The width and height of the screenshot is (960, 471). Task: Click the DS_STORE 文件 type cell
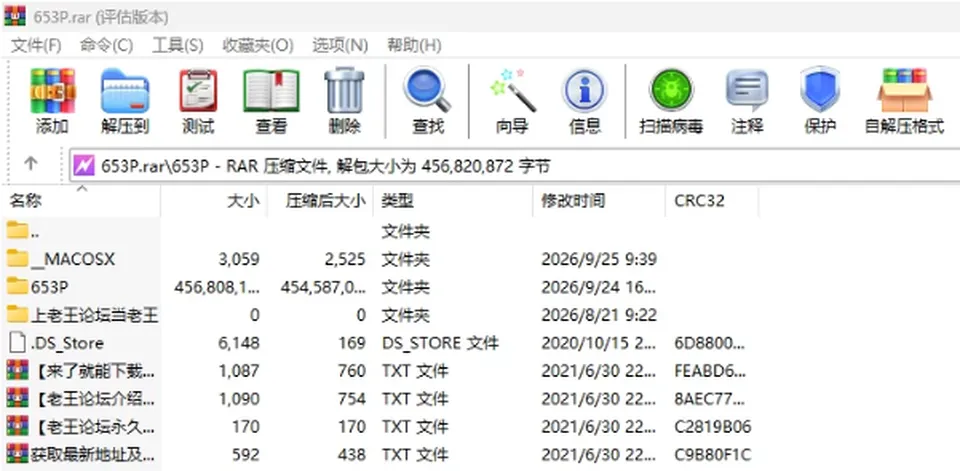click(x=440, y=344)
